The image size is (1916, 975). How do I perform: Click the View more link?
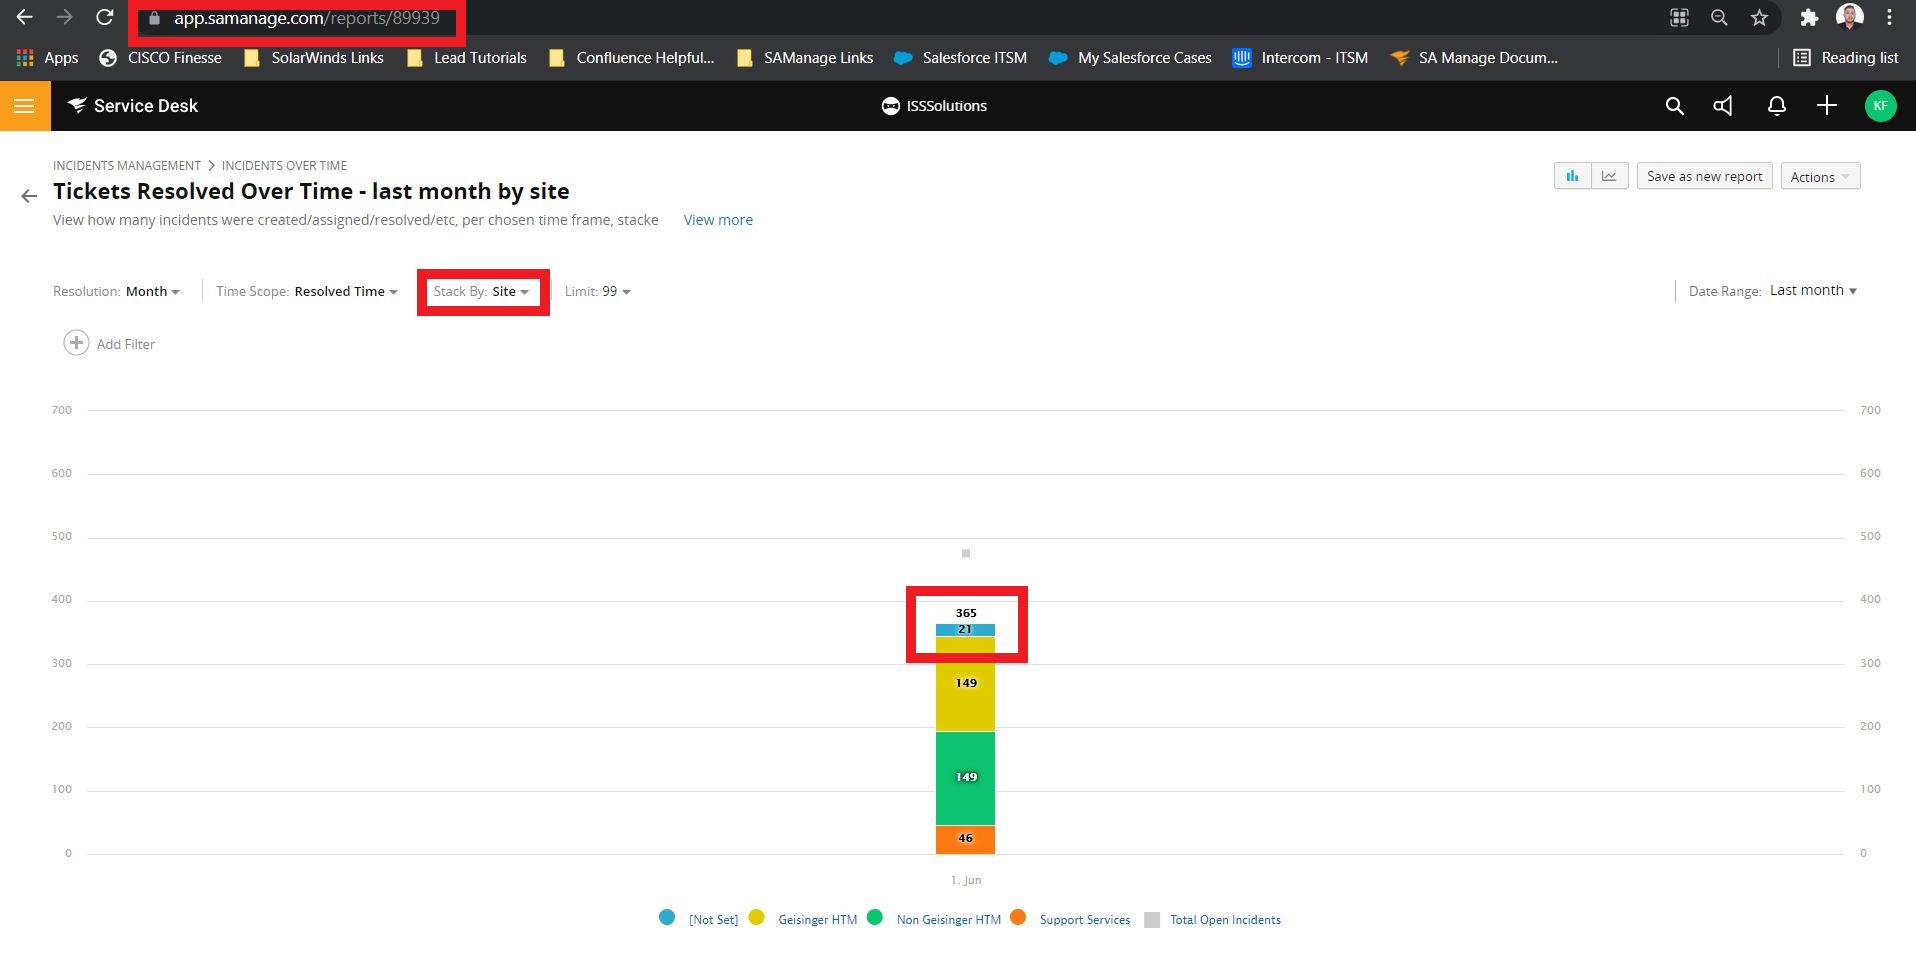(x=718, y=220)
